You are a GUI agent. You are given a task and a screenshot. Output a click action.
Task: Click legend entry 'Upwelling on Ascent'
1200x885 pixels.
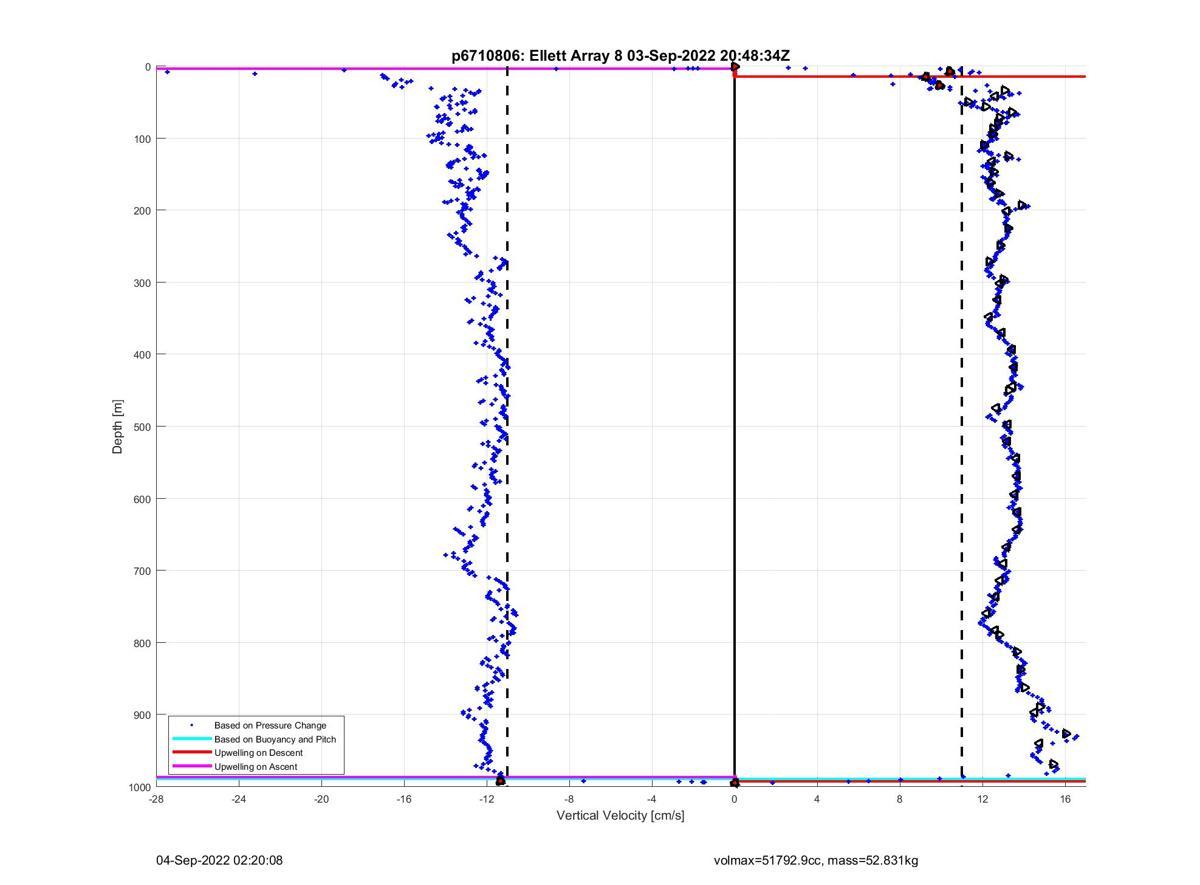click(255, 767)
